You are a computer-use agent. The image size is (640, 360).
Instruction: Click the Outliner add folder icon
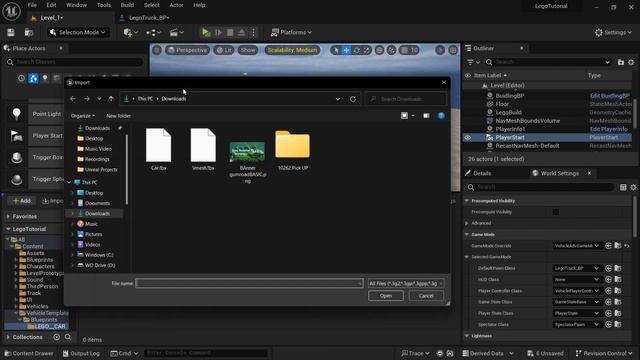click(x=621, y=62)
